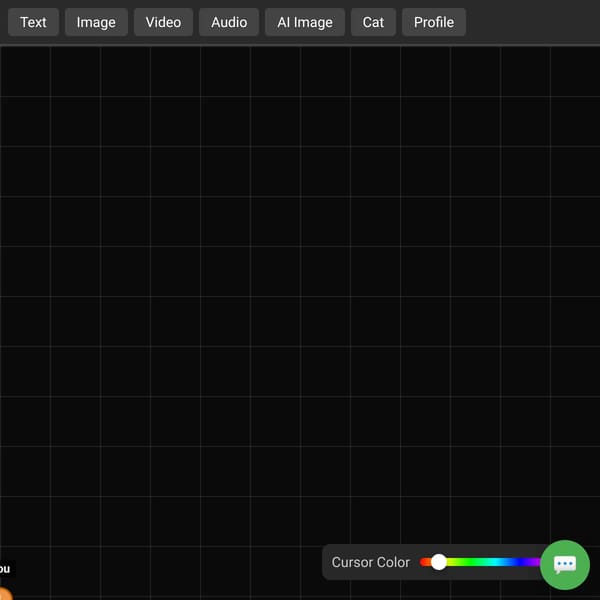The width and height of the screenshot is (600, 600).
Task: Open the Profile button
Action: [434, 22]
